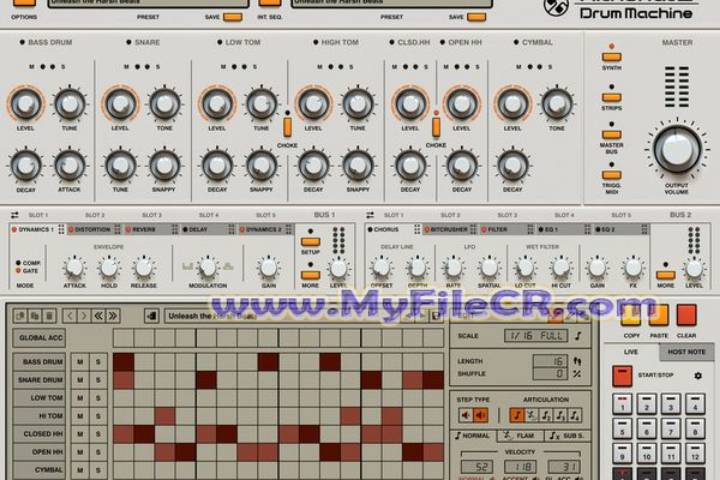Image resolution: width=720 pixels, height=480 pixels.
Task: Click the paste icon in the sequencer toolbar
Action: 34,316
